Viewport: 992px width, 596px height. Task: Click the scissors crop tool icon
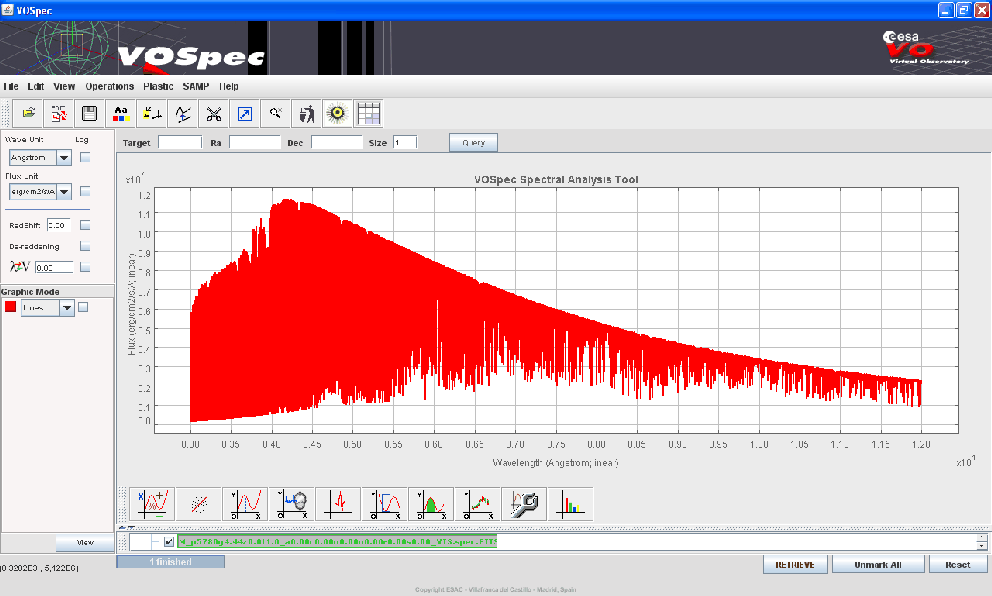[213, 113]
